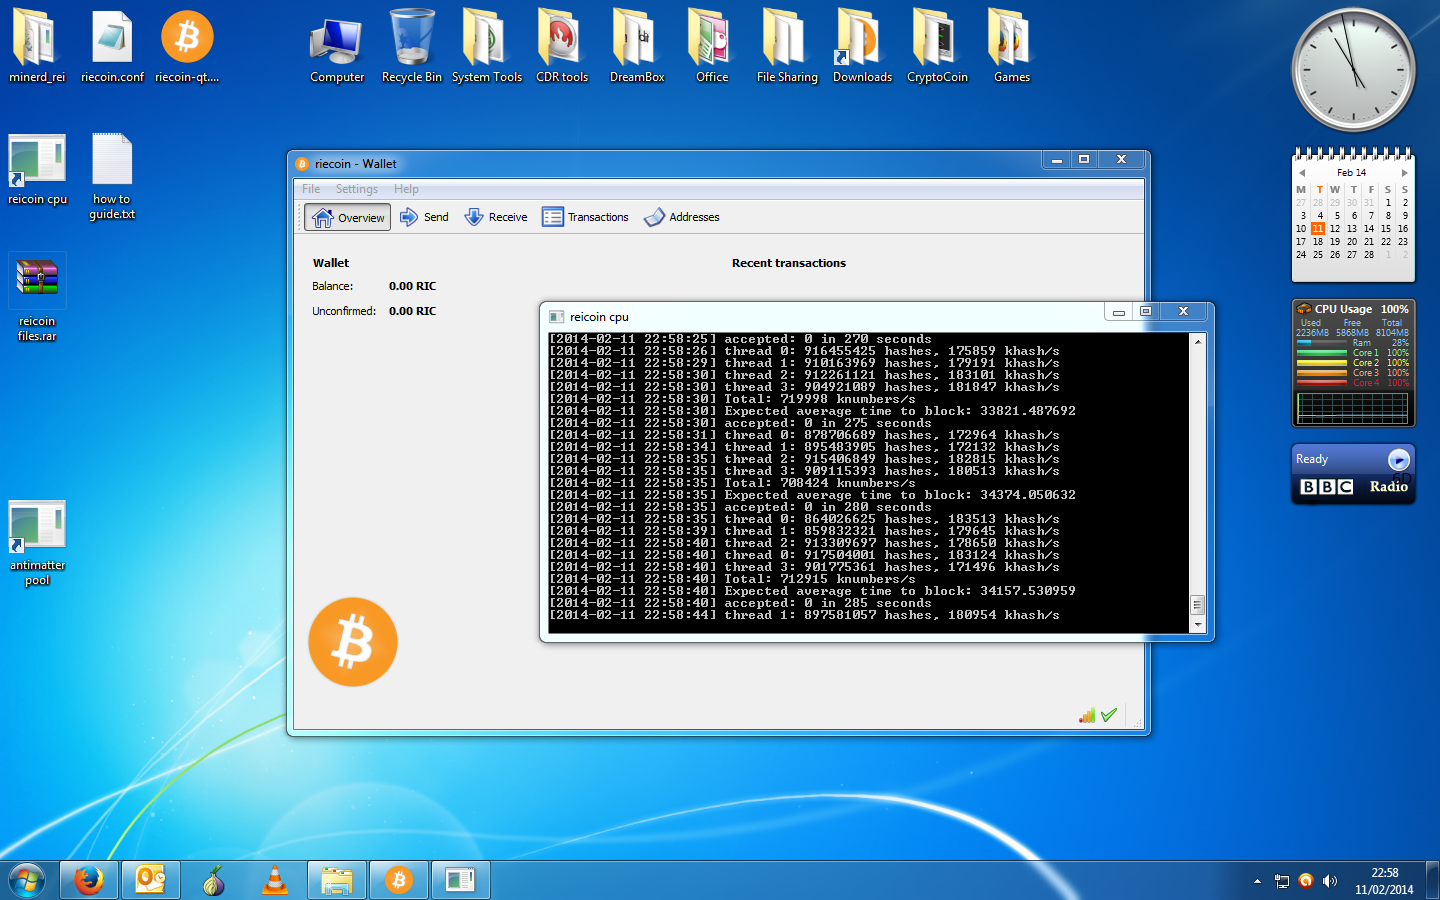Click the network connections signal icon

[x=1087, y=715]
